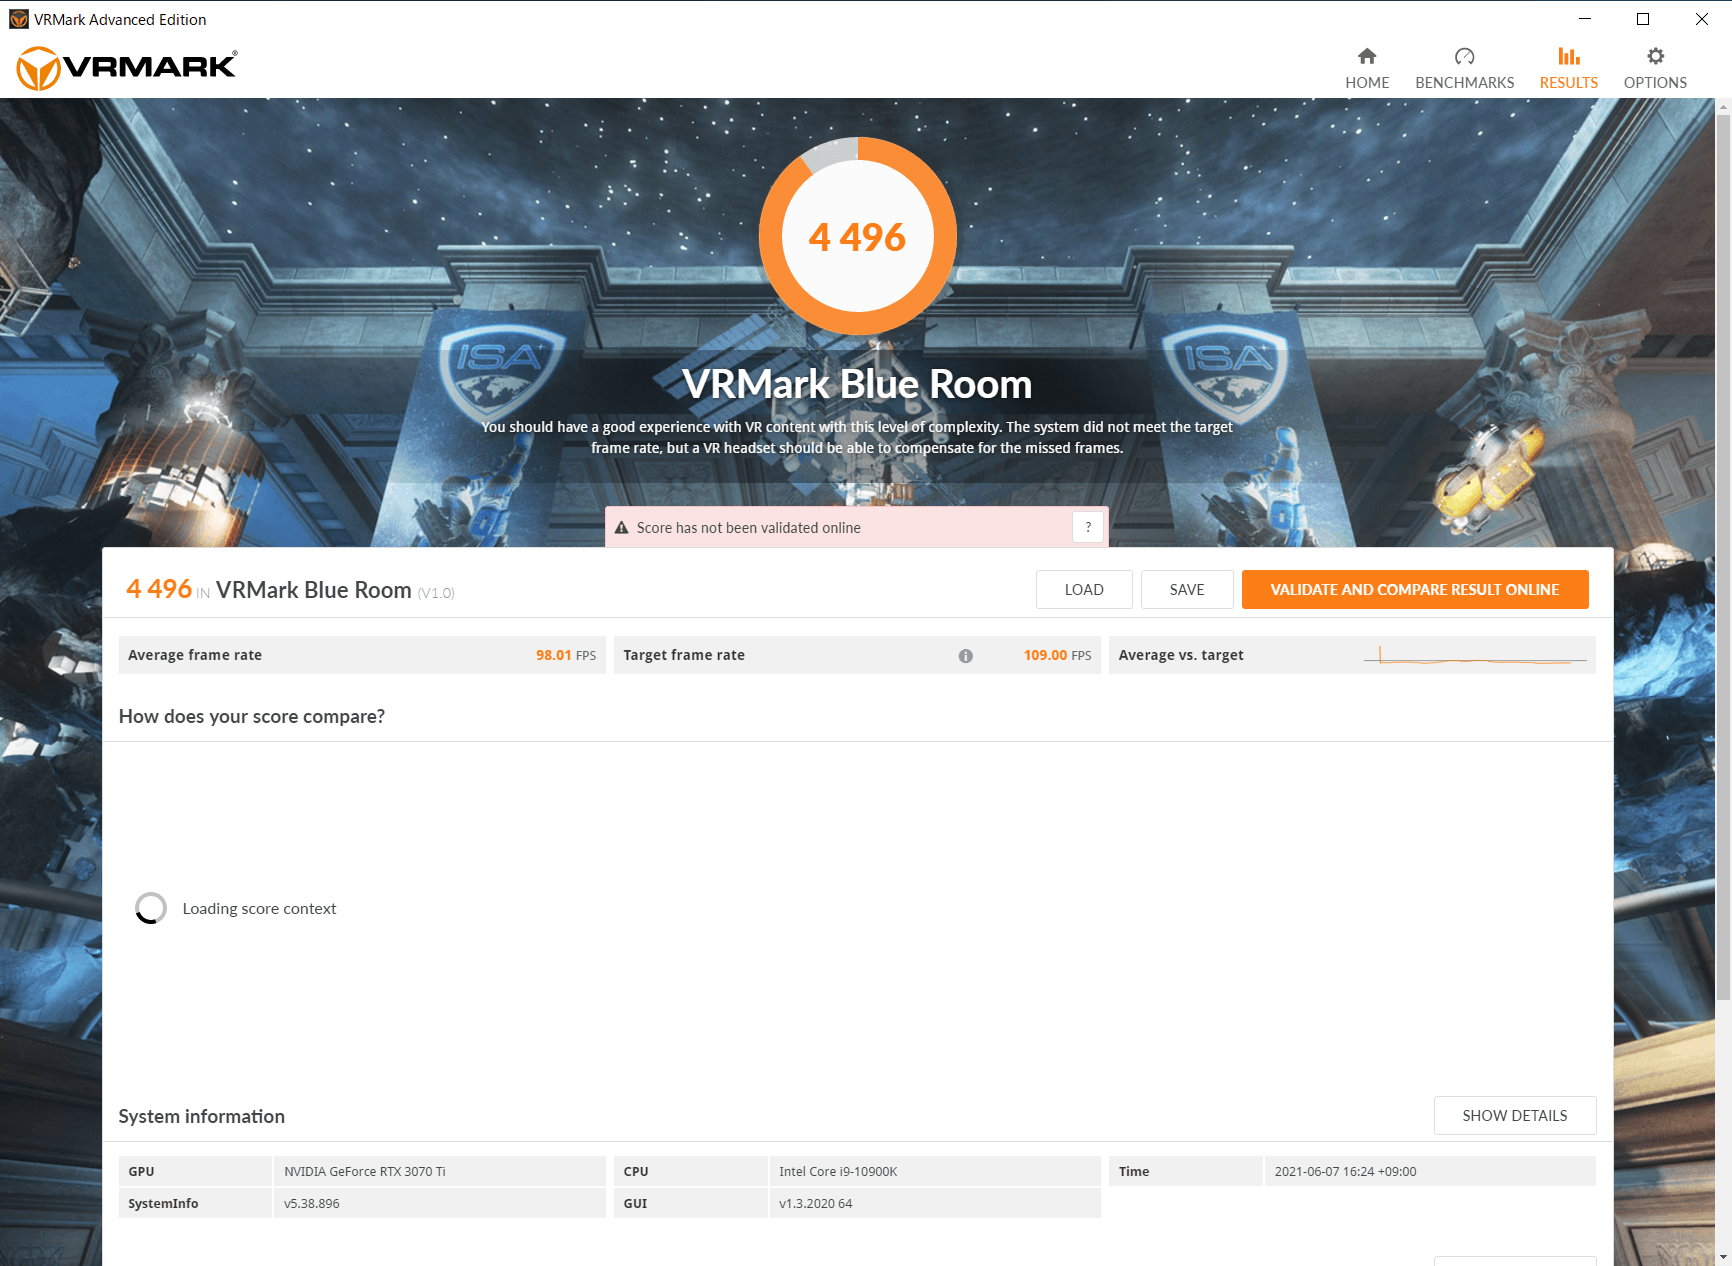Open the Home tab

click(x=1366, y=68)
